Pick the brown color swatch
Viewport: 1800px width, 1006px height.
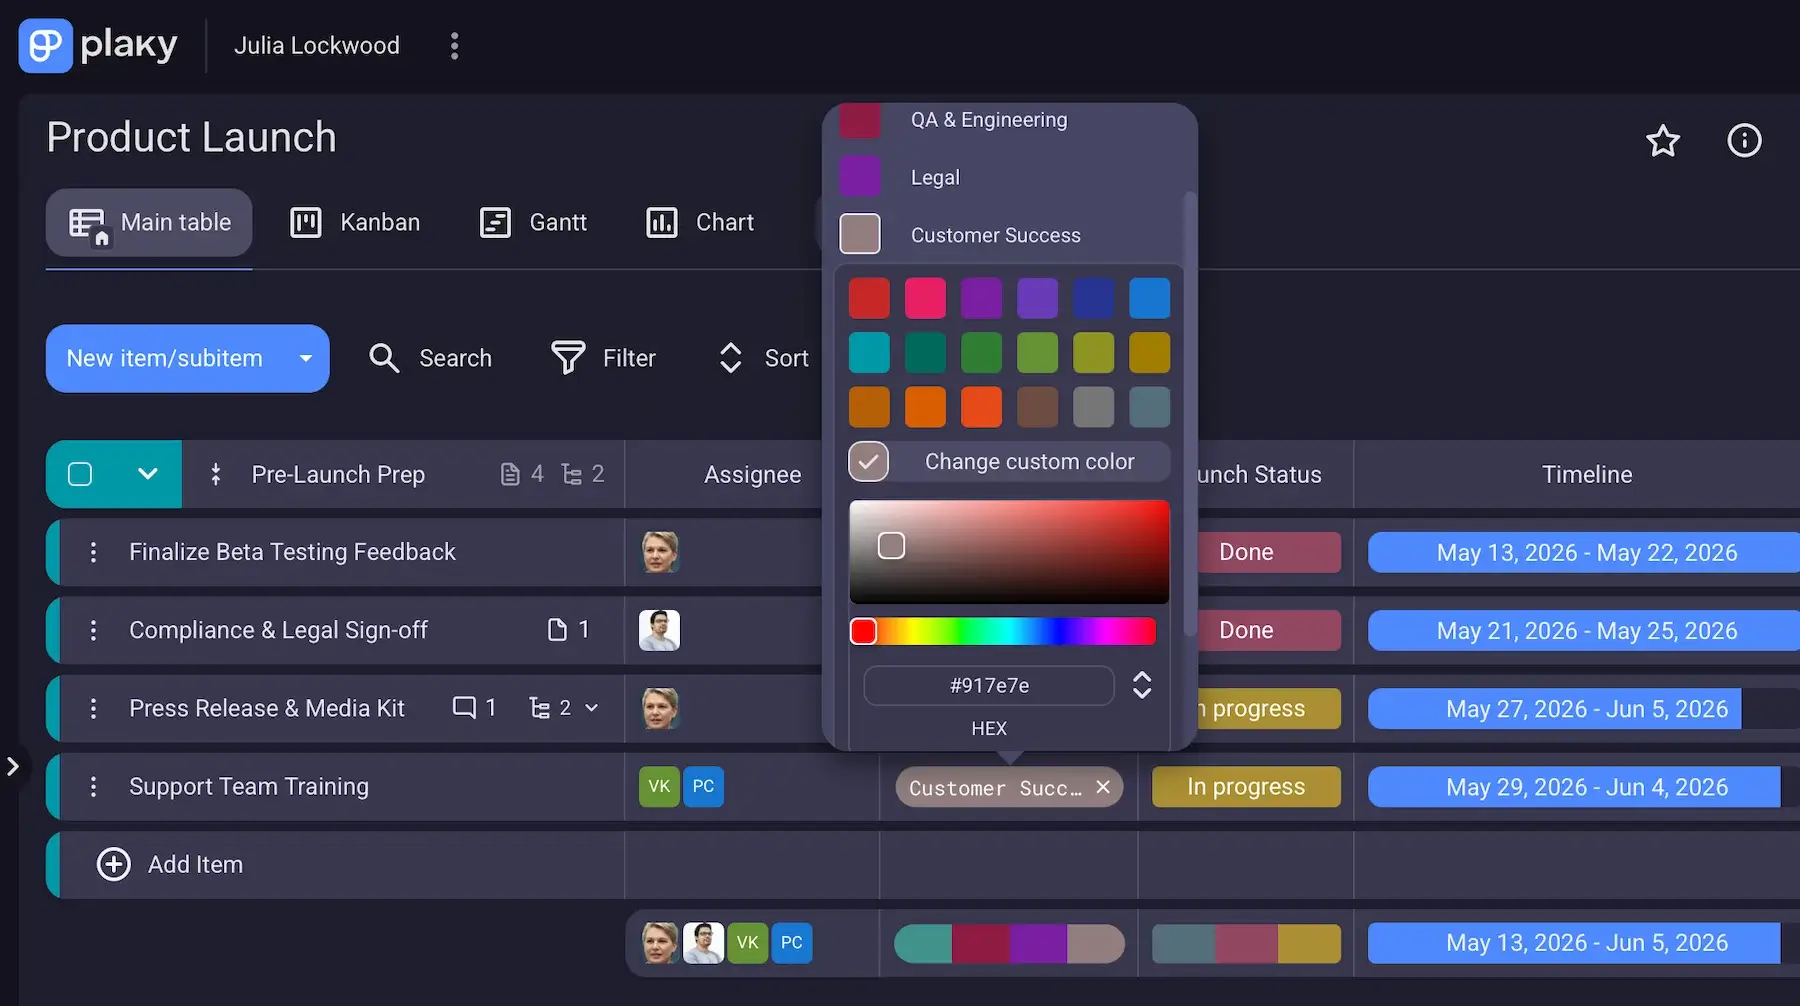point(1037,407)
